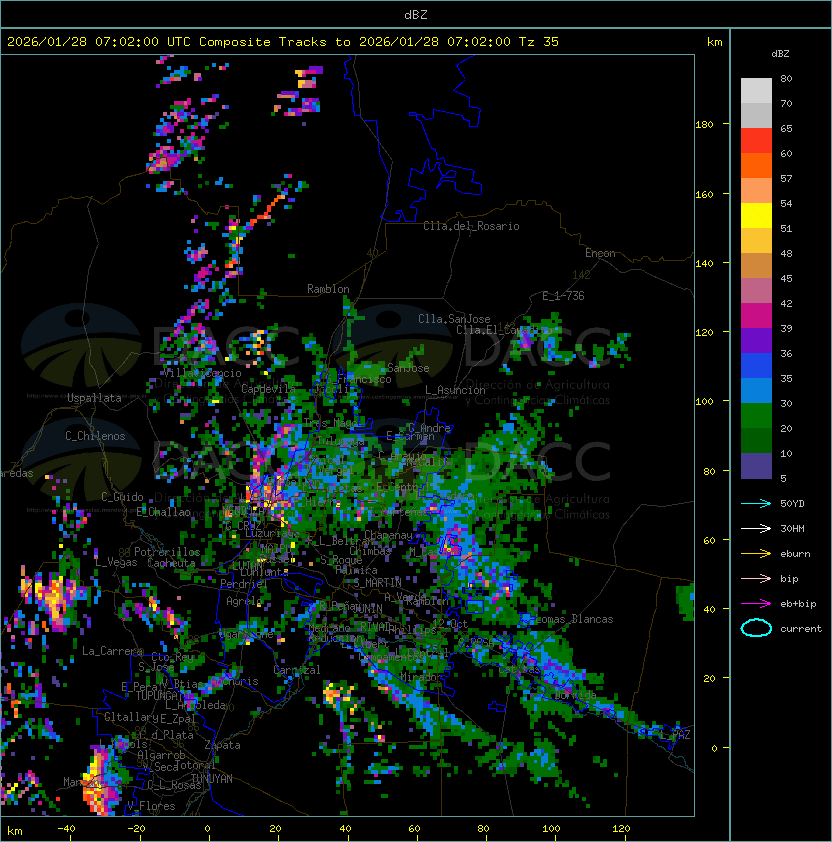This screenshot has width=832, height=842.
Task: Click the 'eb+bip' legend label
Action: pos(798,604)
